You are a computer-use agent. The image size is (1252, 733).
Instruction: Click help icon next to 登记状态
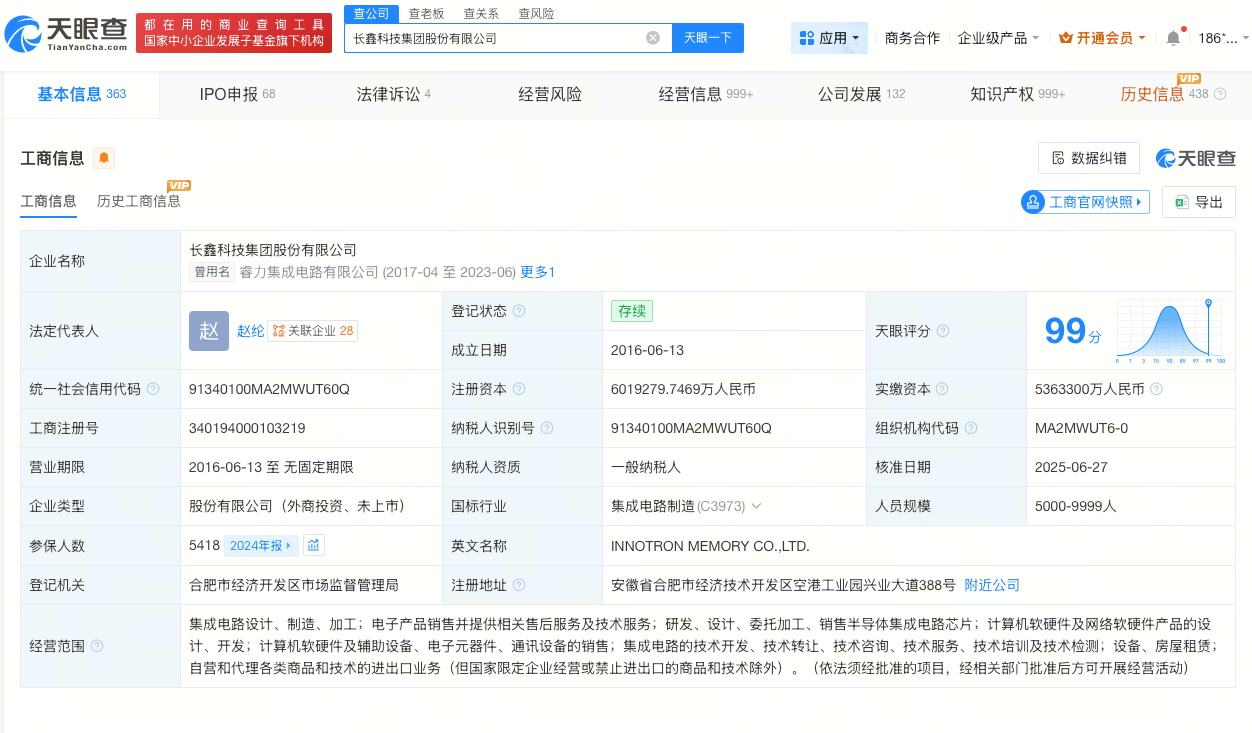coord(519,311)
